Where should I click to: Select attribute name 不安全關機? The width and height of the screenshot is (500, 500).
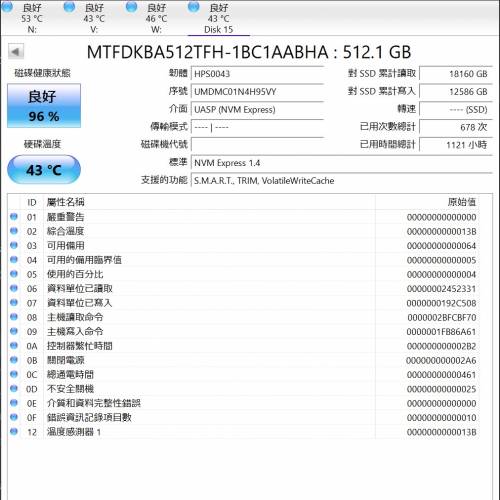[70, 389]
